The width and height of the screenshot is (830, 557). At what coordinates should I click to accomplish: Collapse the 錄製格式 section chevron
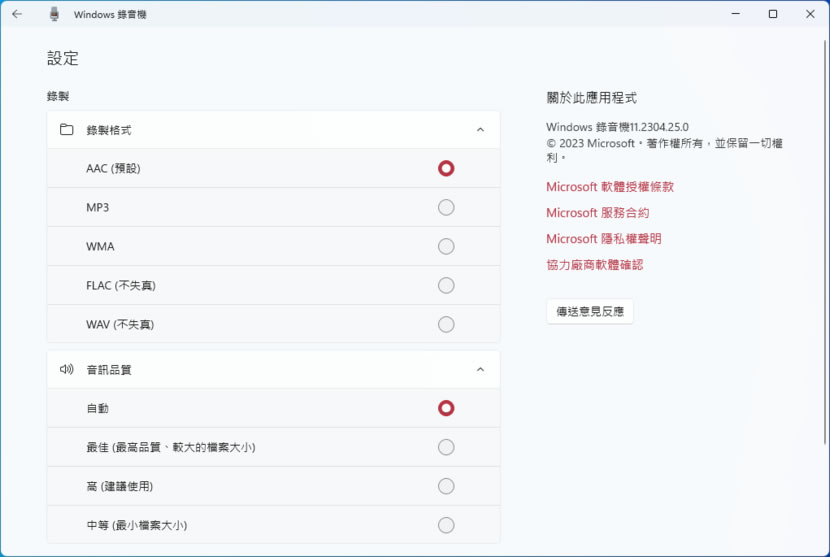(480, 130)
